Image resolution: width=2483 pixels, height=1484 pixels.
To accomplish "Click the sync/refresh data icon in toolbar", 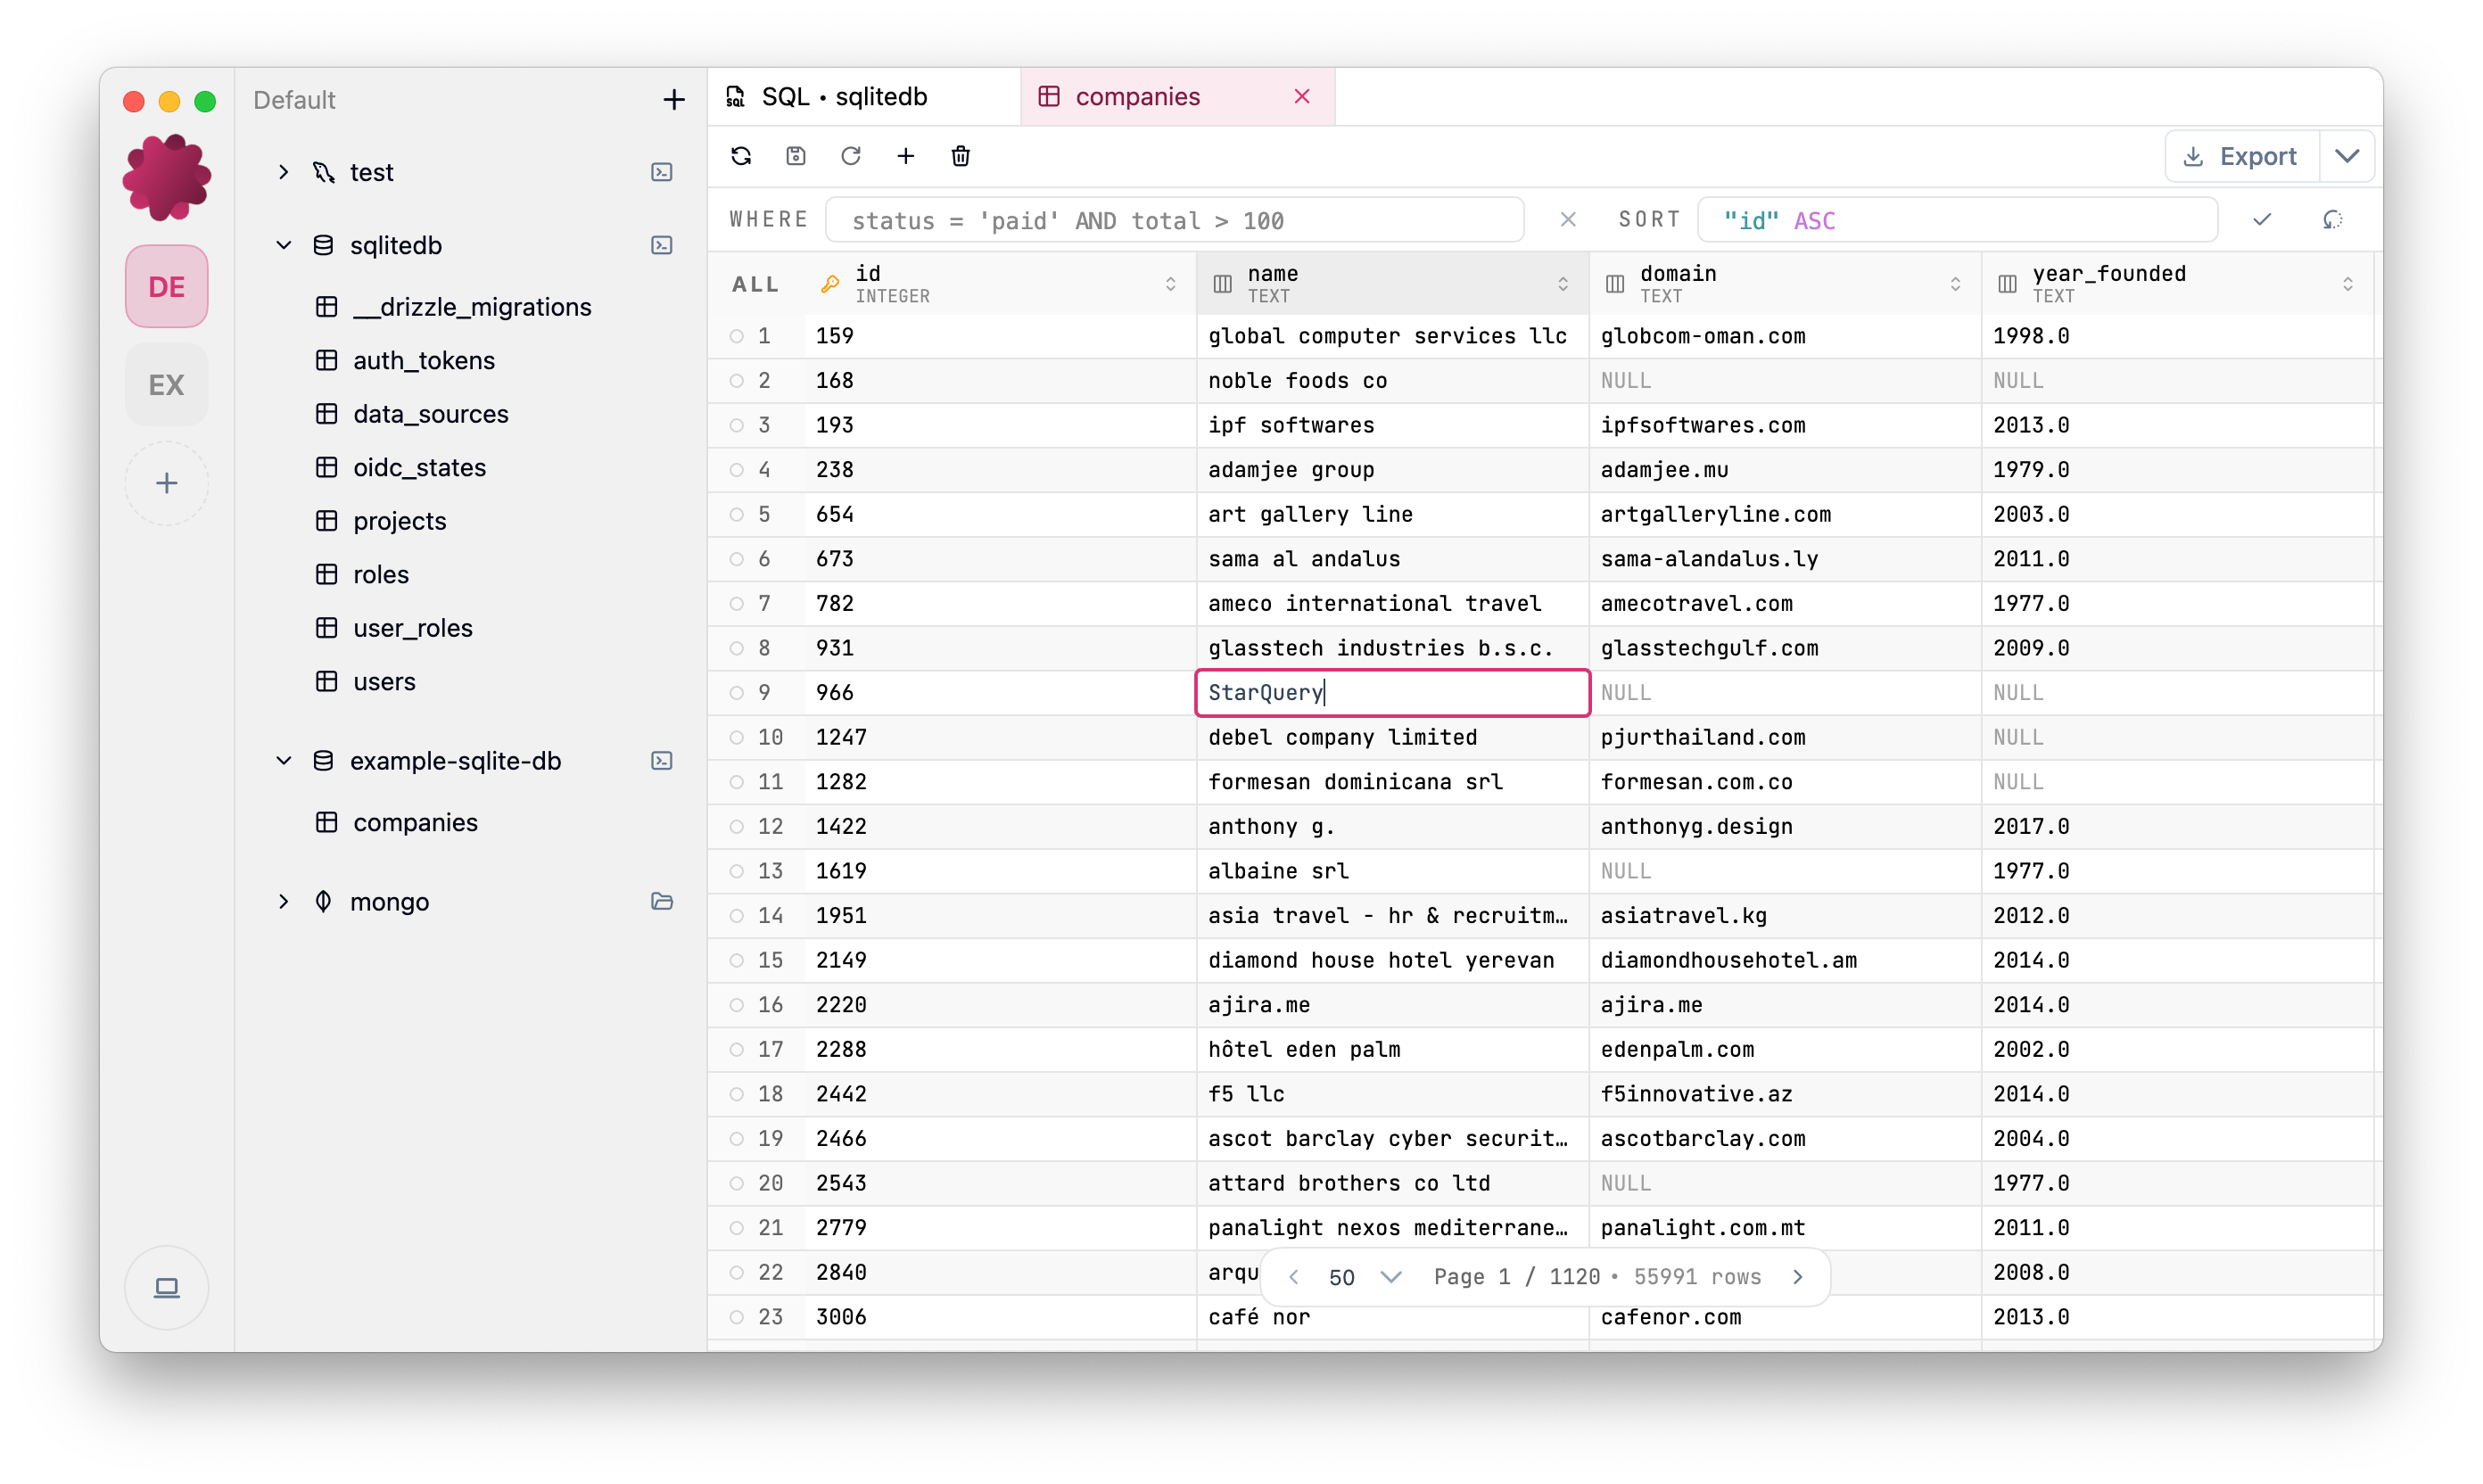I will (x=740, y=156).
